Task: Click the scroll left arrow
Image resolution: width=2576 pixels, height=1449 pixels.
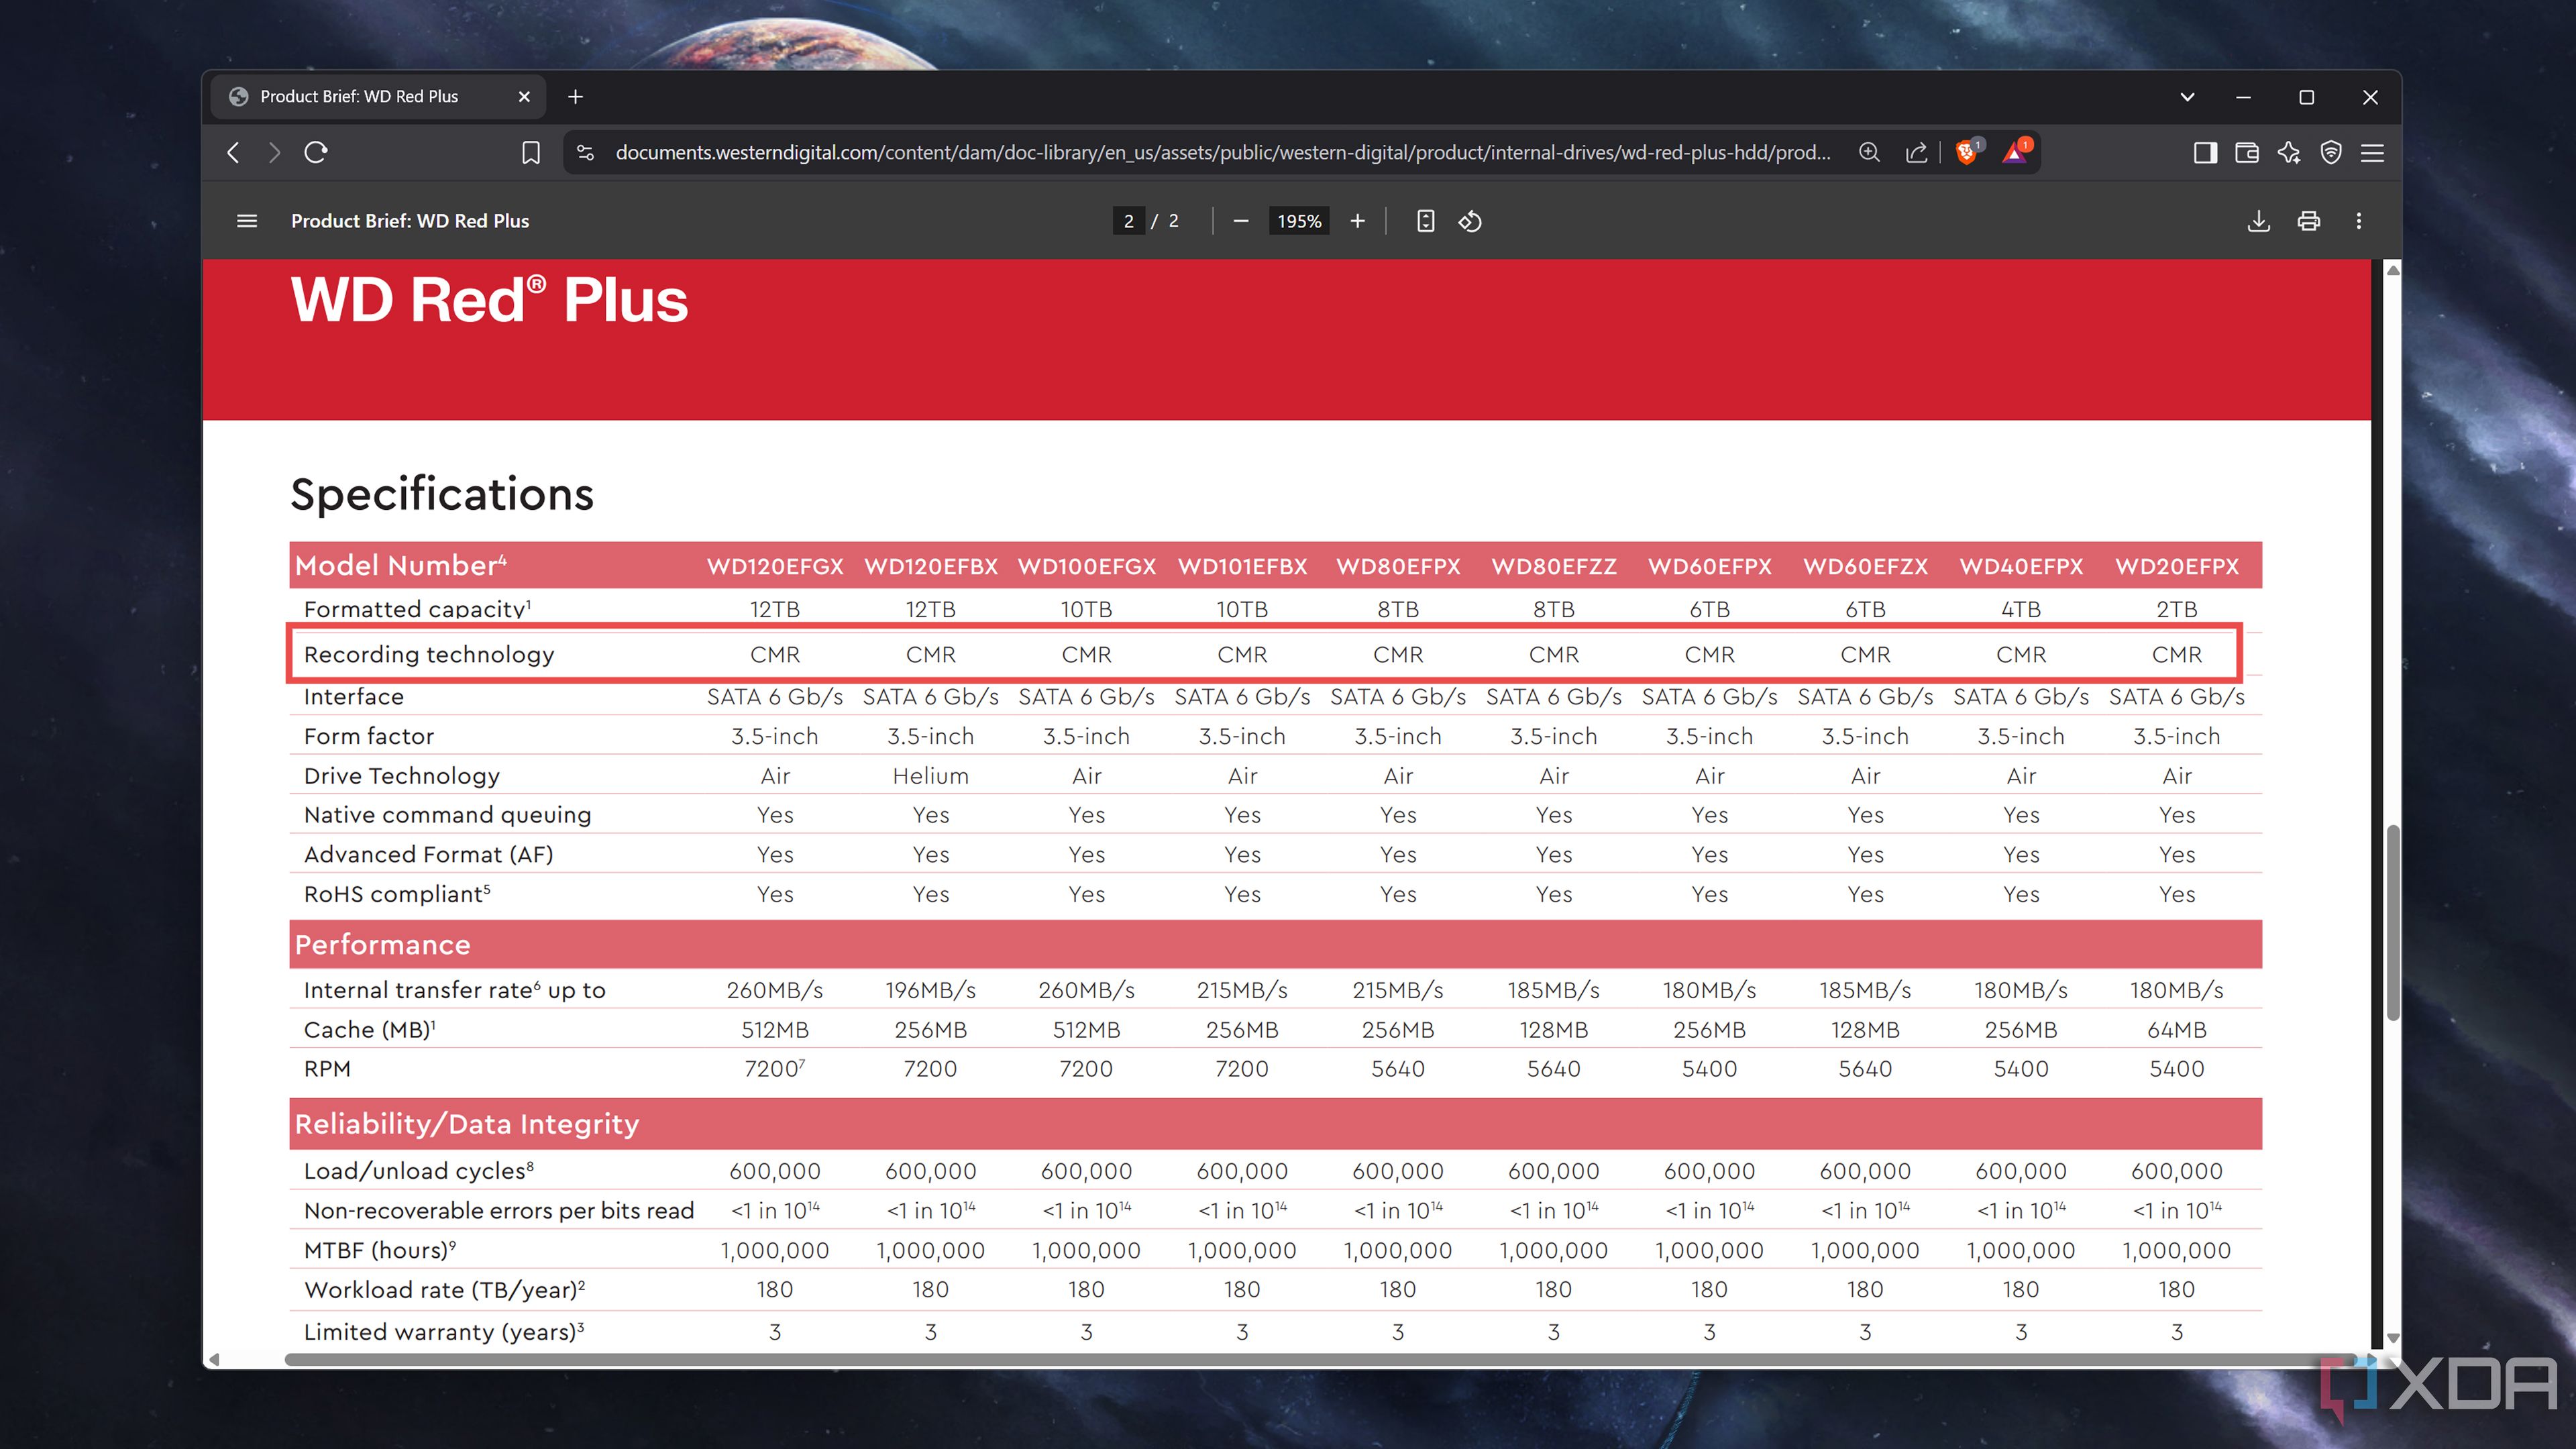Action: click(214, 1359)
